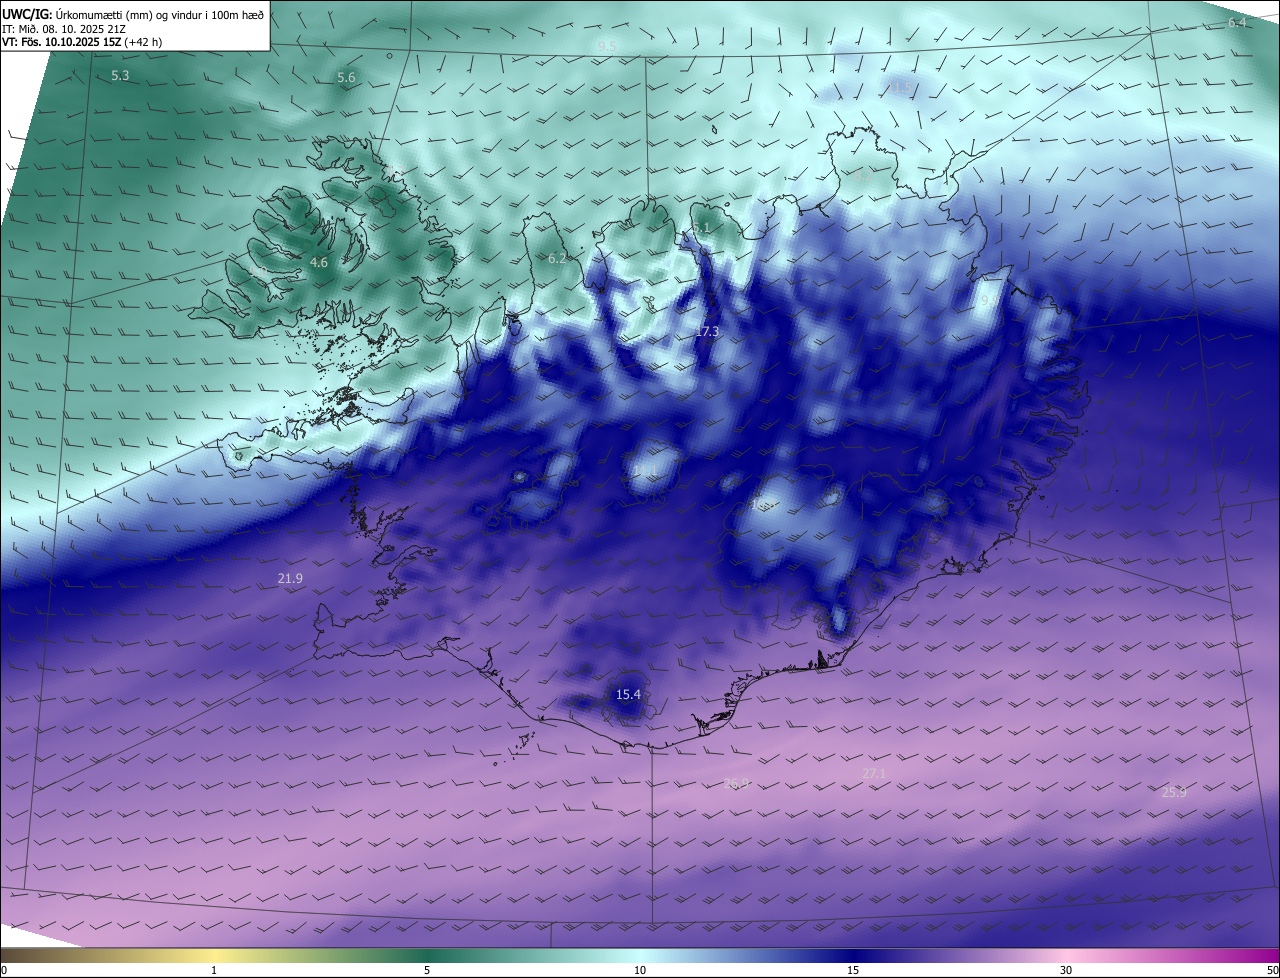Click the valid time line 'VT: Fös. 10.10.2025 15Z (+42 h)'
The height and width of the screenshot is (978, 1280).
pos(82,42)
